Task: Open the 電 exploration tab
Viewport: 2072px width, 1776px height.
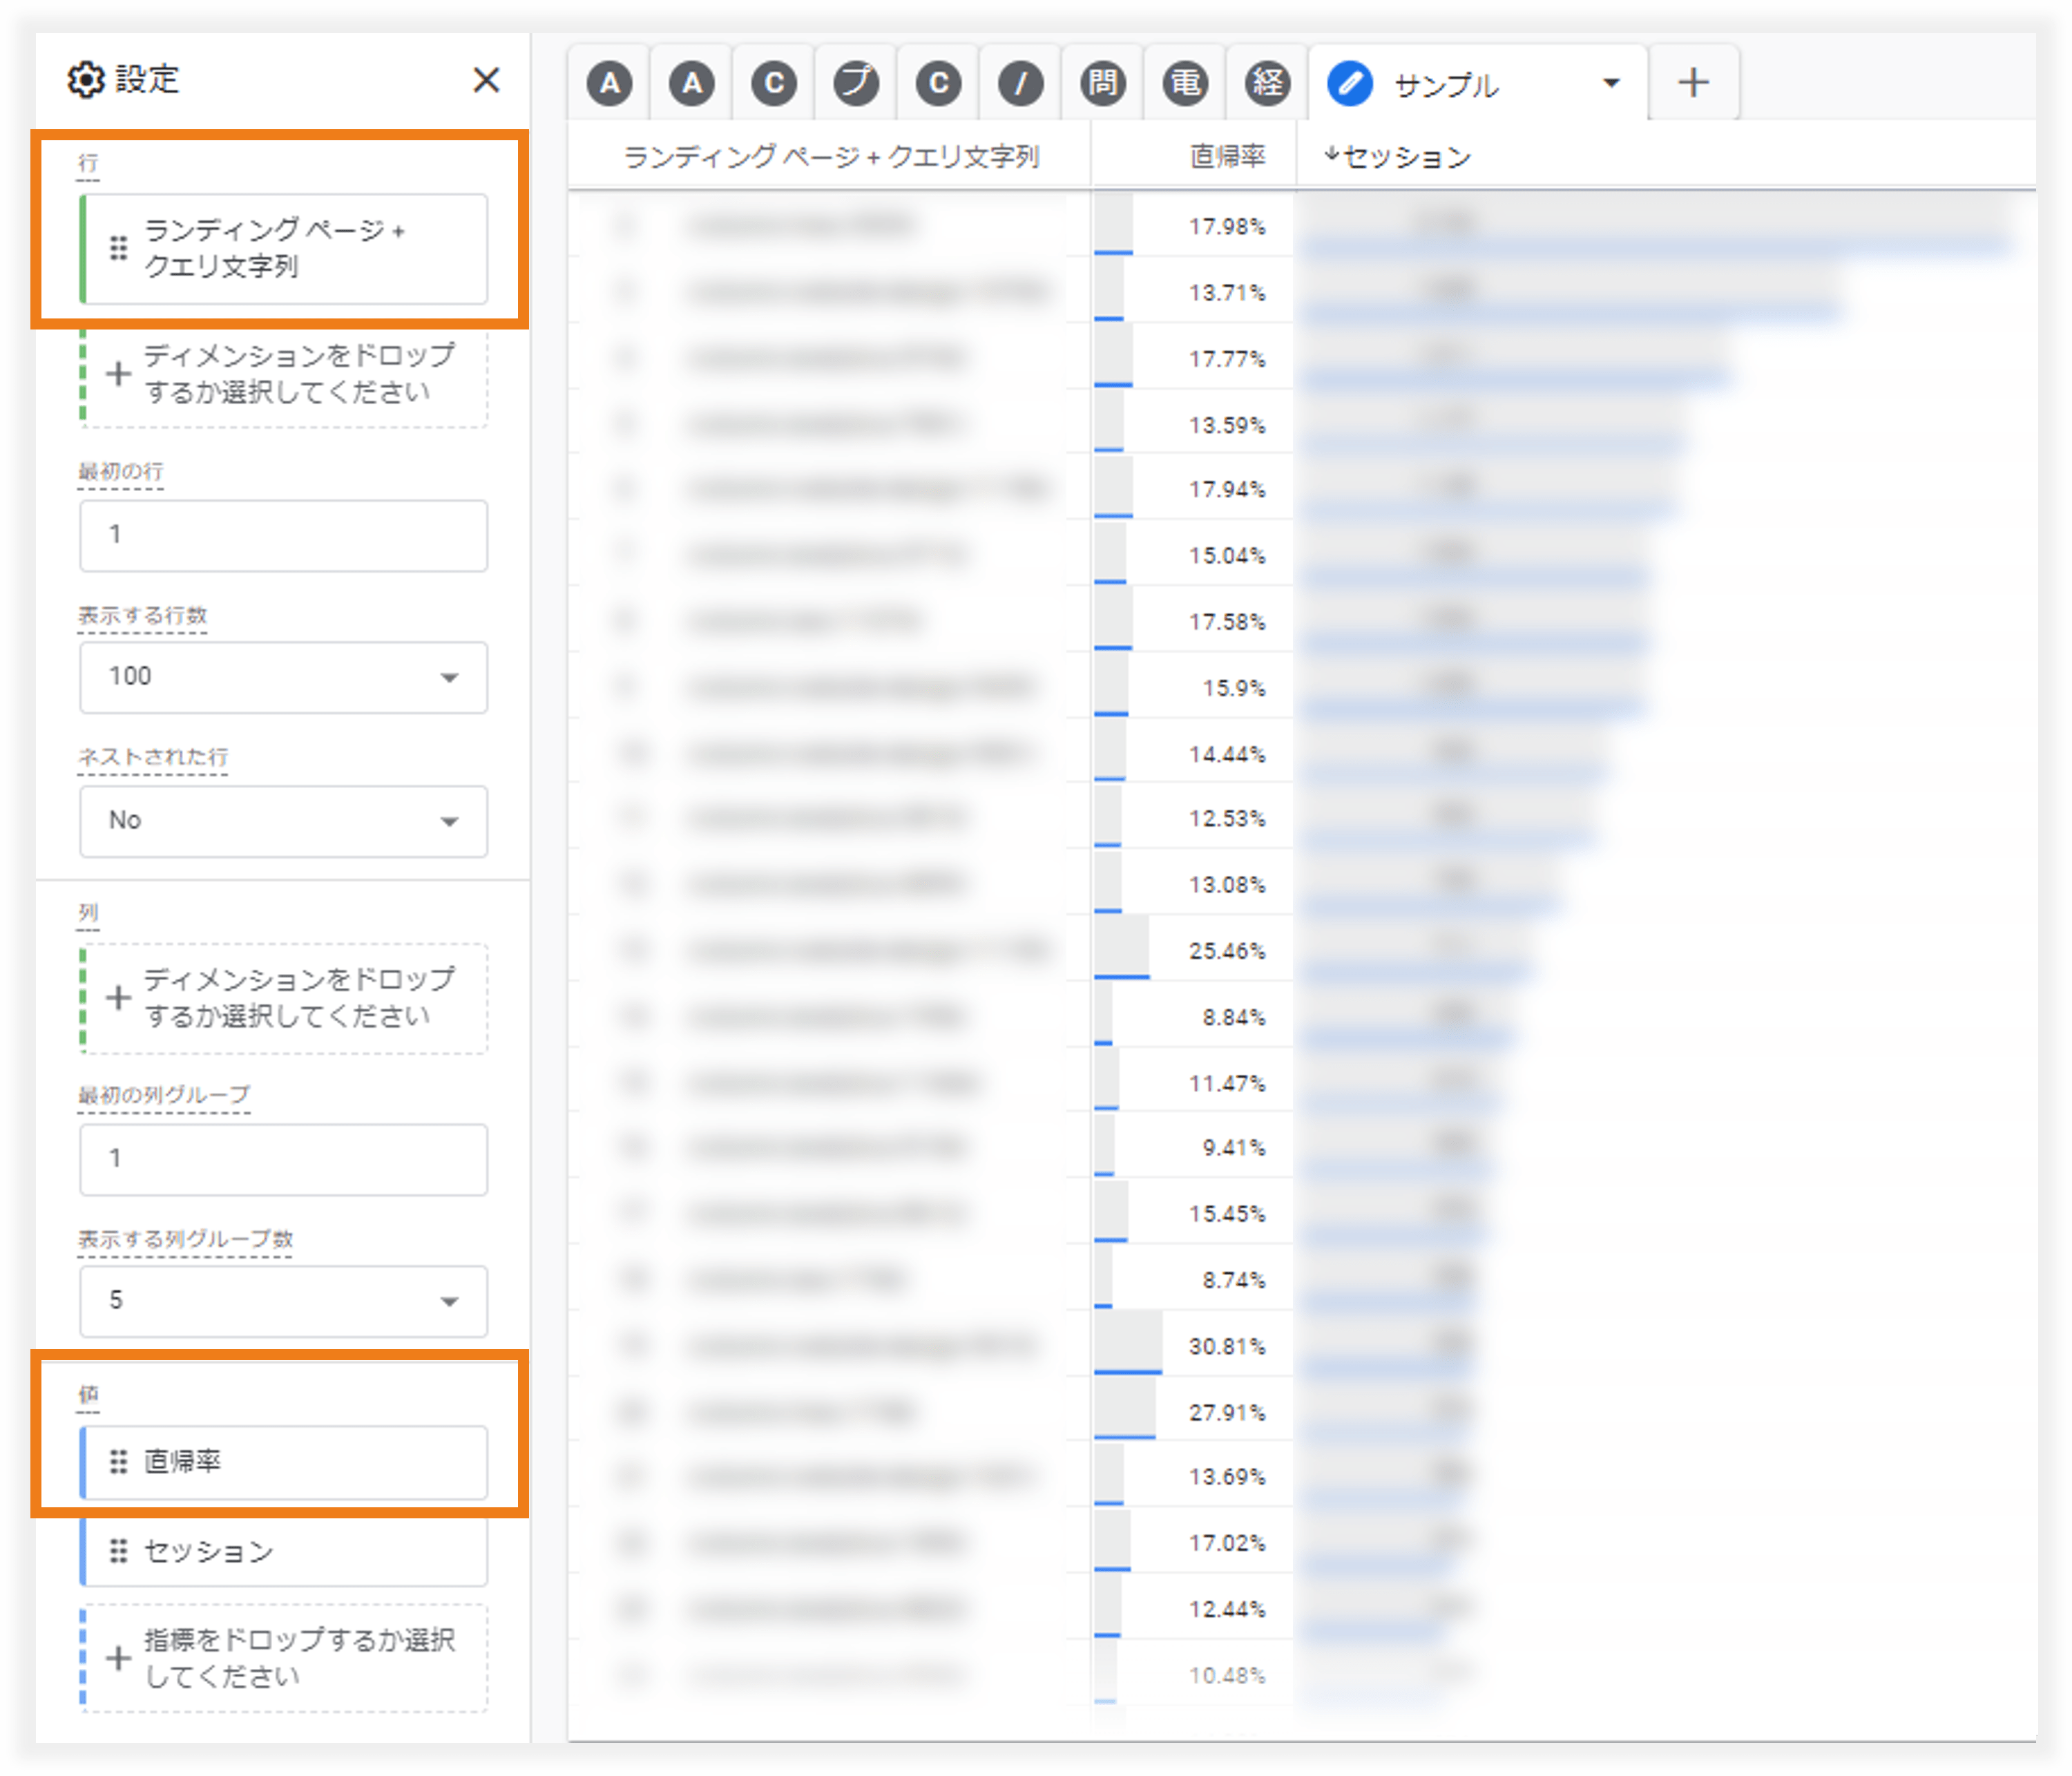Action: click(x=1186, y=82)
